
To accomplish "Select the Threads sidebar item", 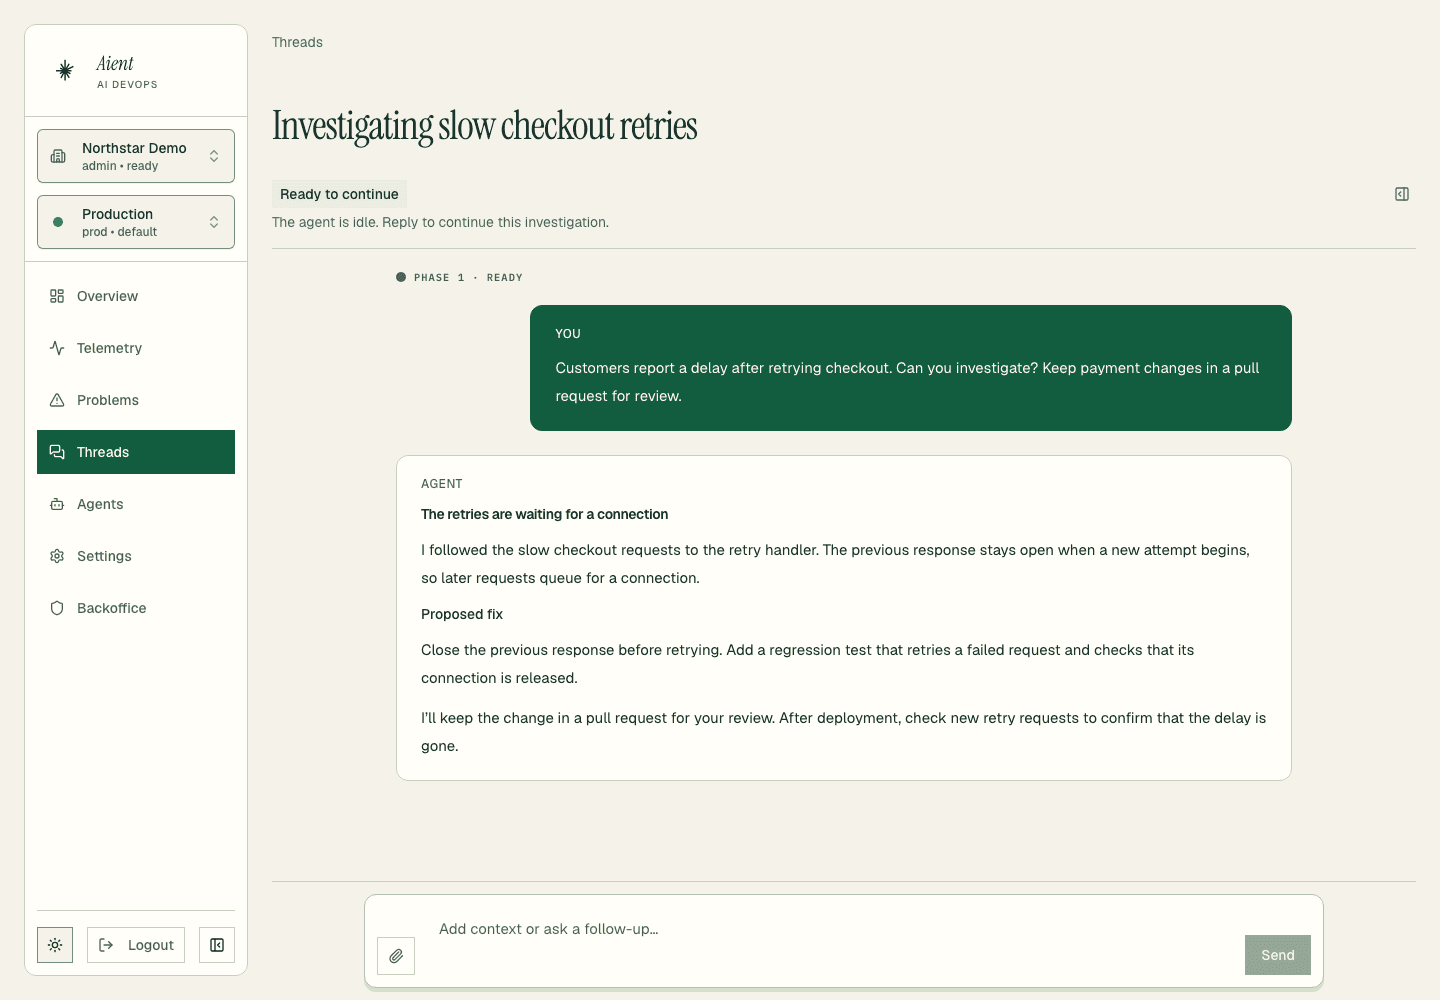I will [x=136, y=452].
